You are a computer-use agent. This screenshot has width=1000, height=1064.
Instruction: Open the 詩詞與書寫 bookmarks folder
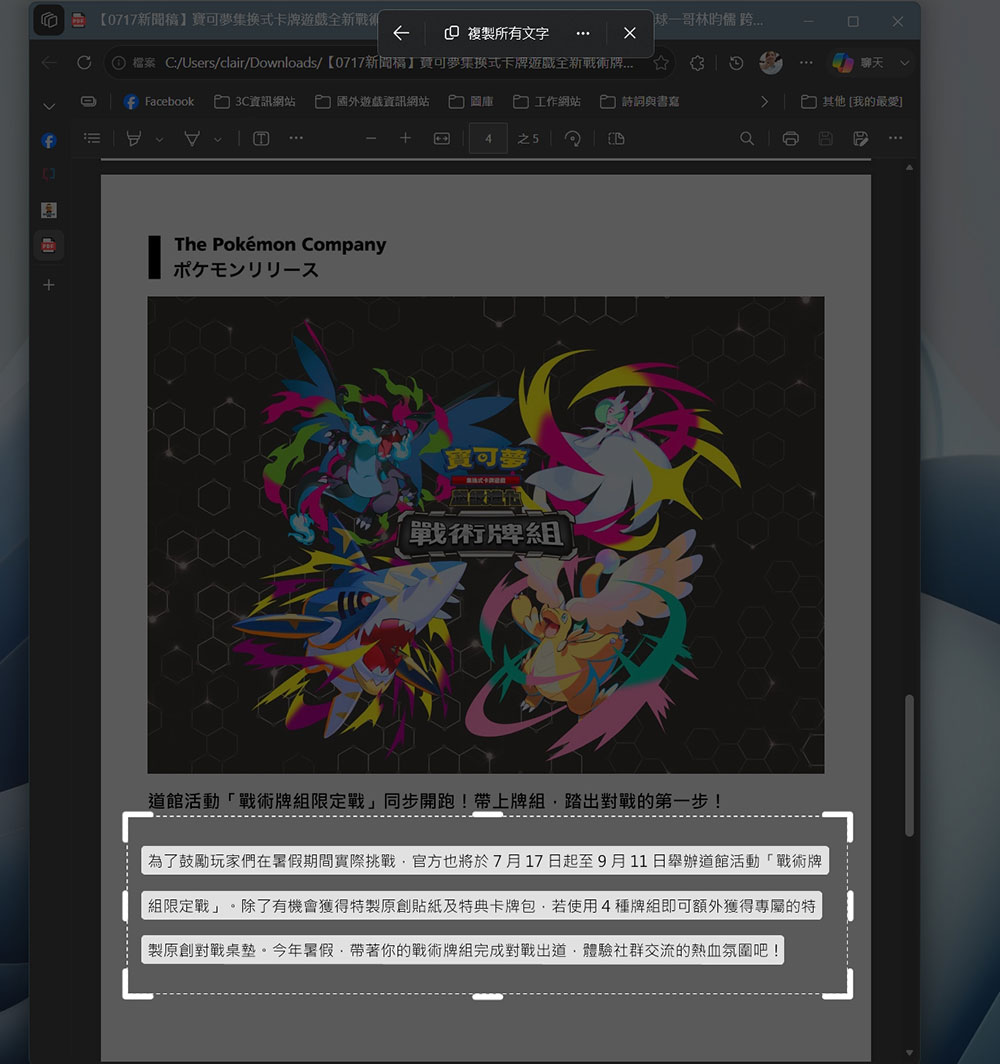640,102
